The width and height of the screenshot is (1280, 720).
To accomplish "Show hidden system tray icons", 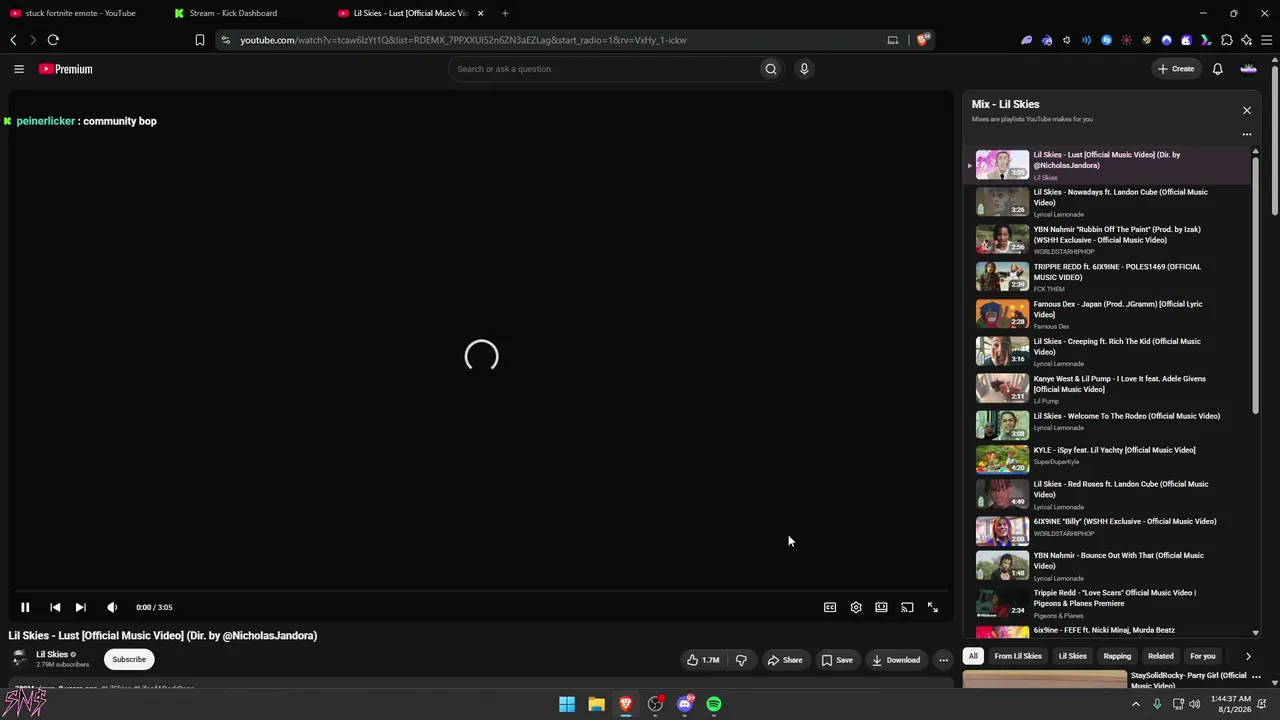I will (1135, 704).
